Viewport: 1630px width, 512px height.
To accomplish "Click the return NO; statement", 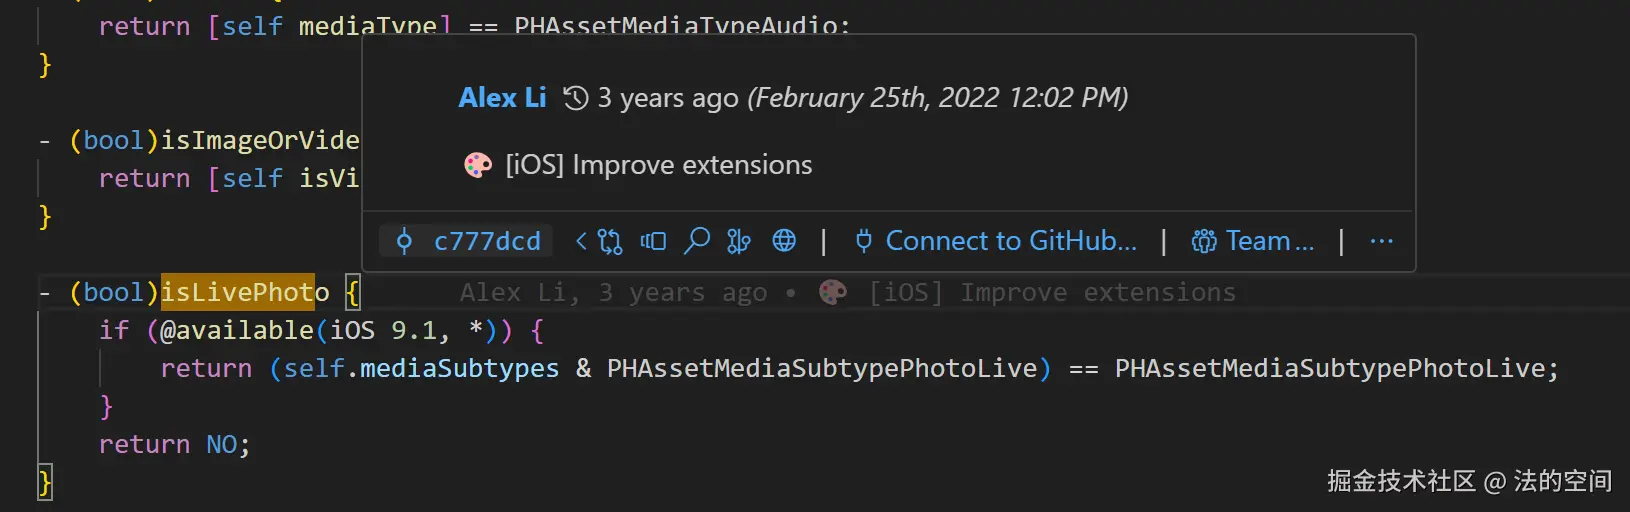I will tap(175, 444).
